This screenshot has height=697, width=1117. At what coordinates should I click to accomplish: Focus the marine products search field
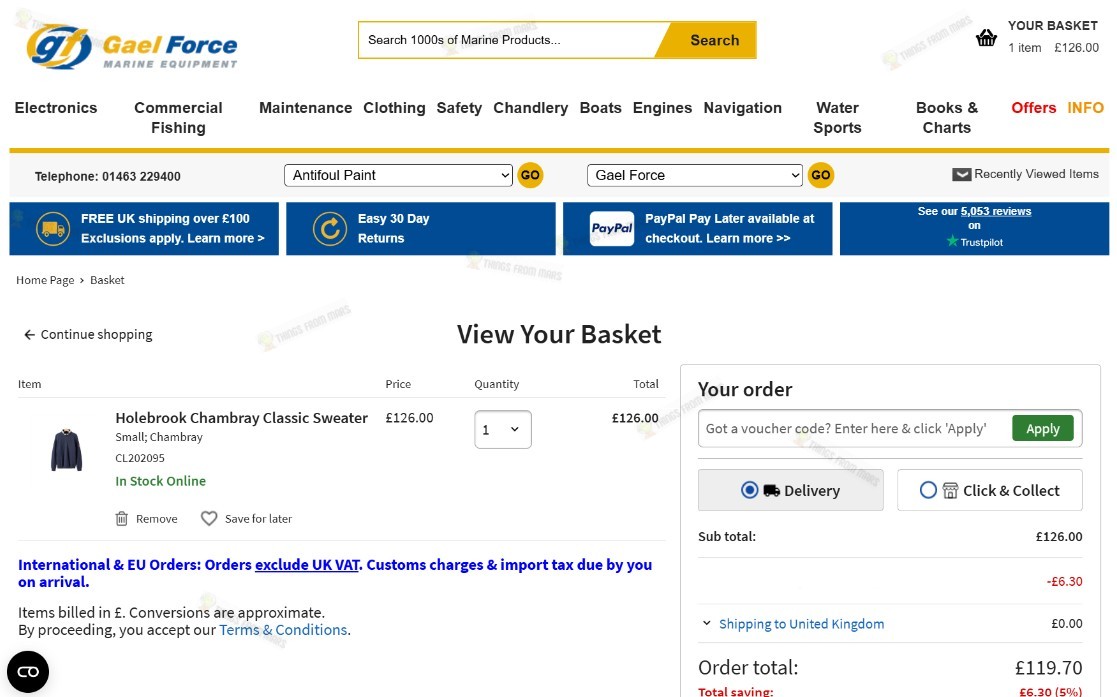click(x=507, y=40)
